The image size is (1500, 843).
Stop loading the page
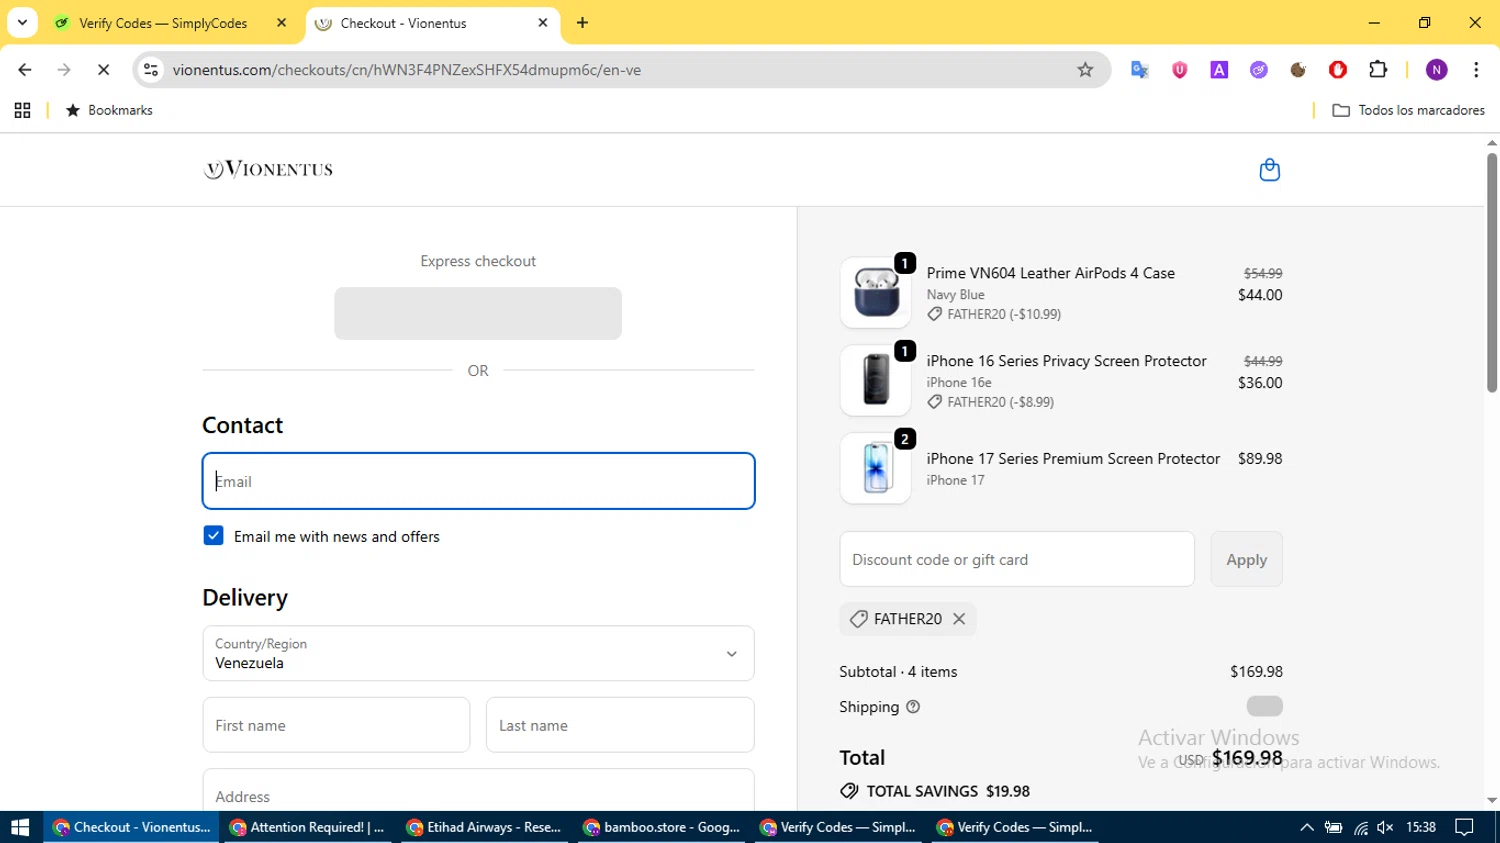coord(103,70)
